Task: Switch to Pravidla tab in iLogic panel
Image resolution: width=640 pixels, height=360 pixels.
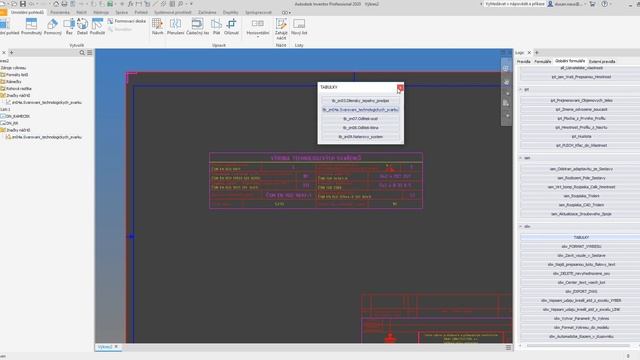Action: click(x=524, y=62)
